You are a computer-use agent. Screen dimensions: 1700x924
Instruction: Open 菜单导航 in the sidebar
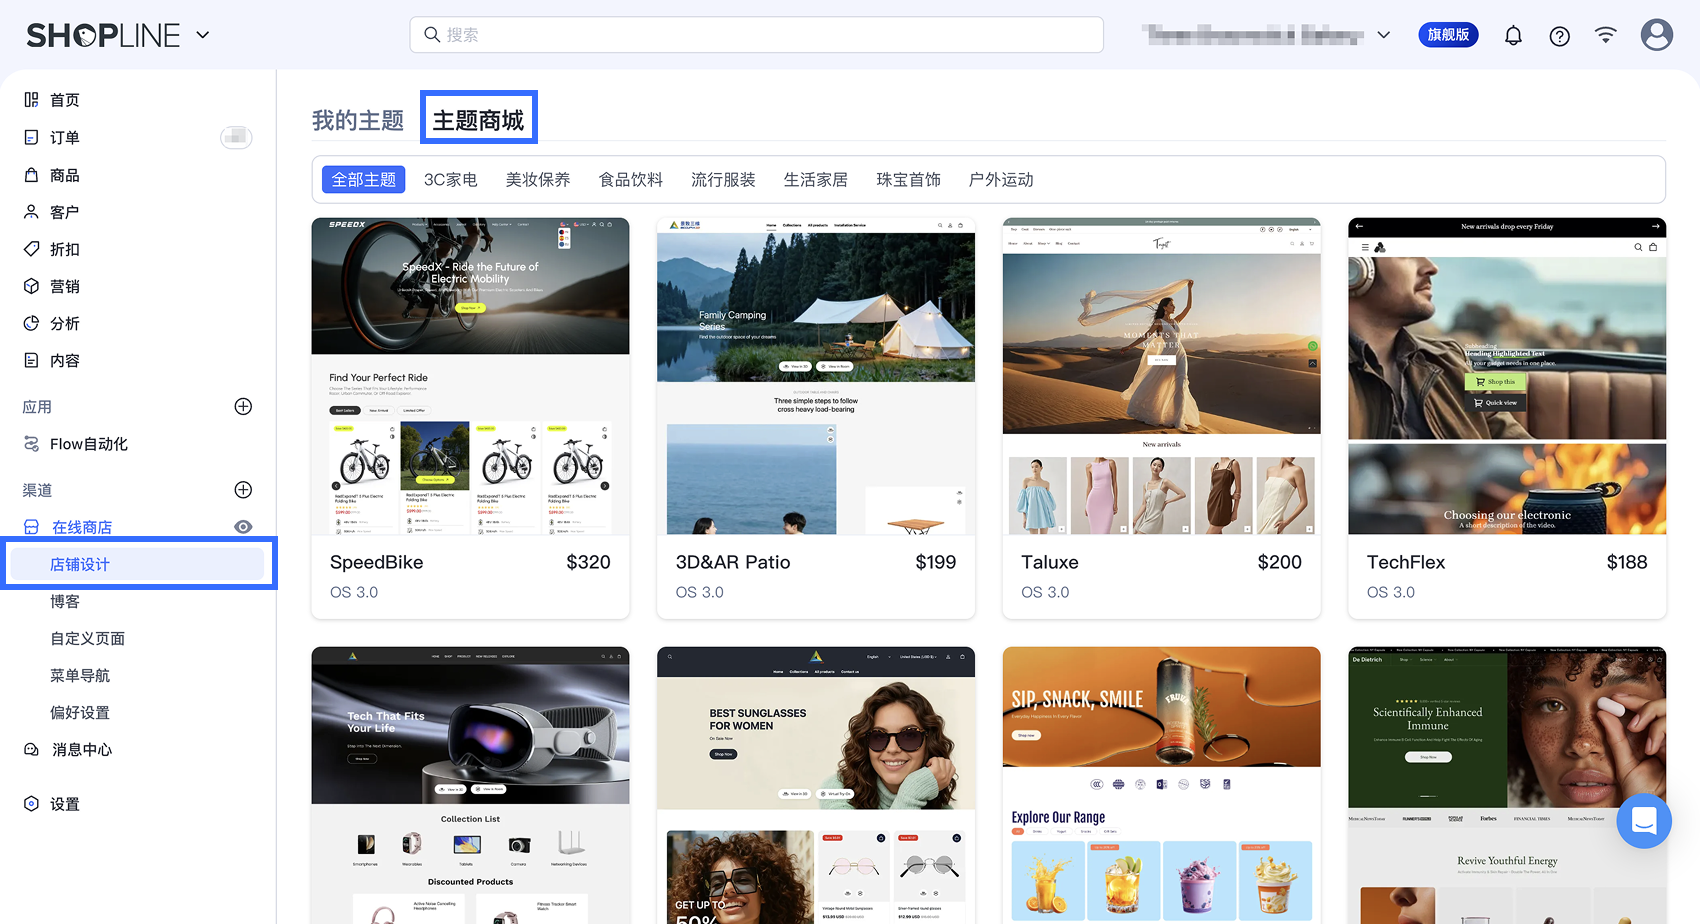80,675
